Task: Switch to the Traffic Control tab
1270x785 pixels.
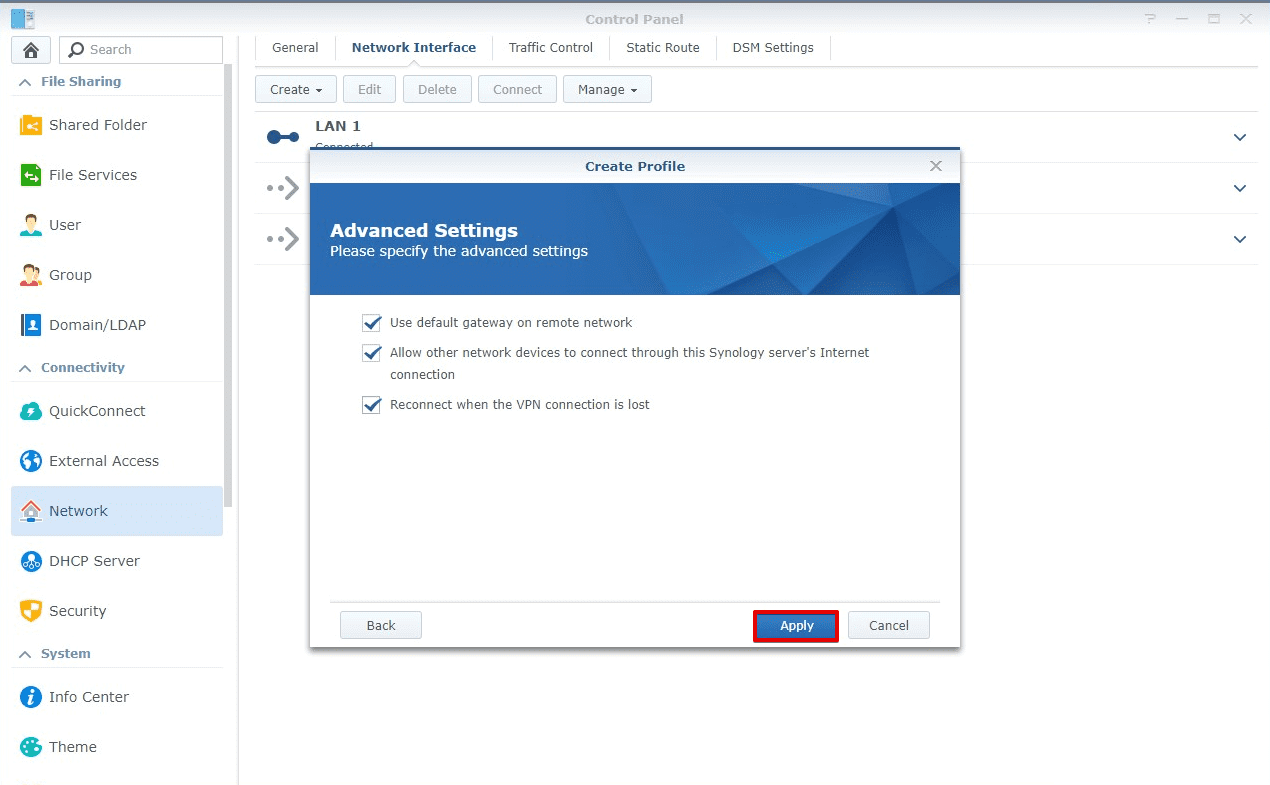Action: point(550,47)
